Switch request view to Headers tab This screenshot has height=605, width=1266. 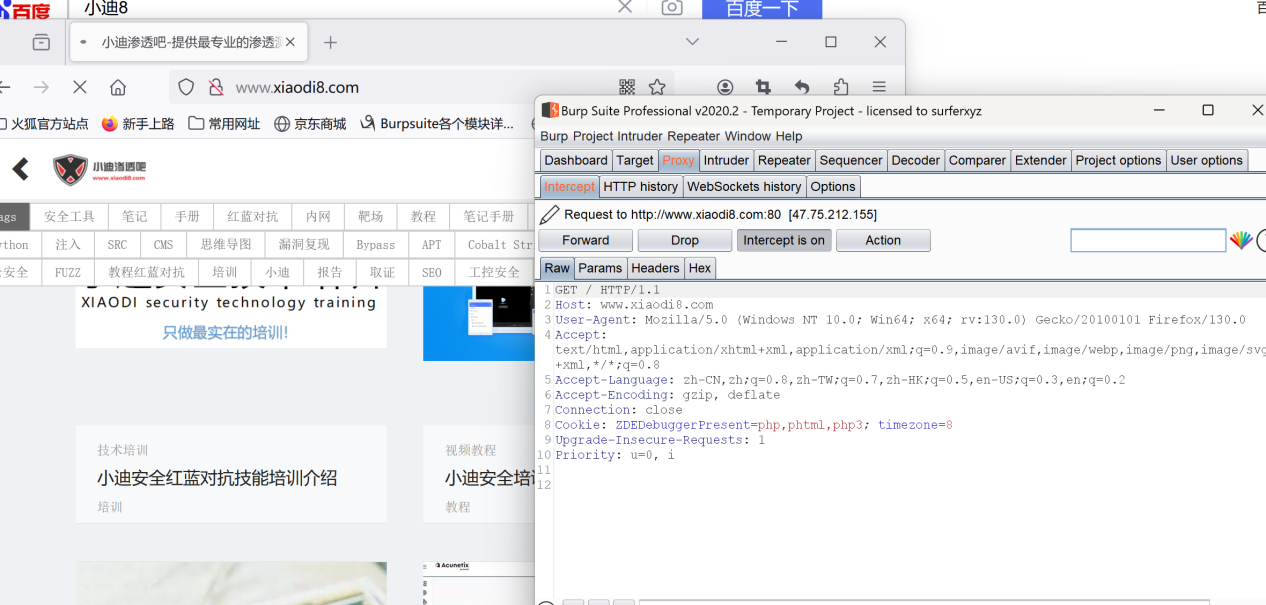(x=656, y=268)
